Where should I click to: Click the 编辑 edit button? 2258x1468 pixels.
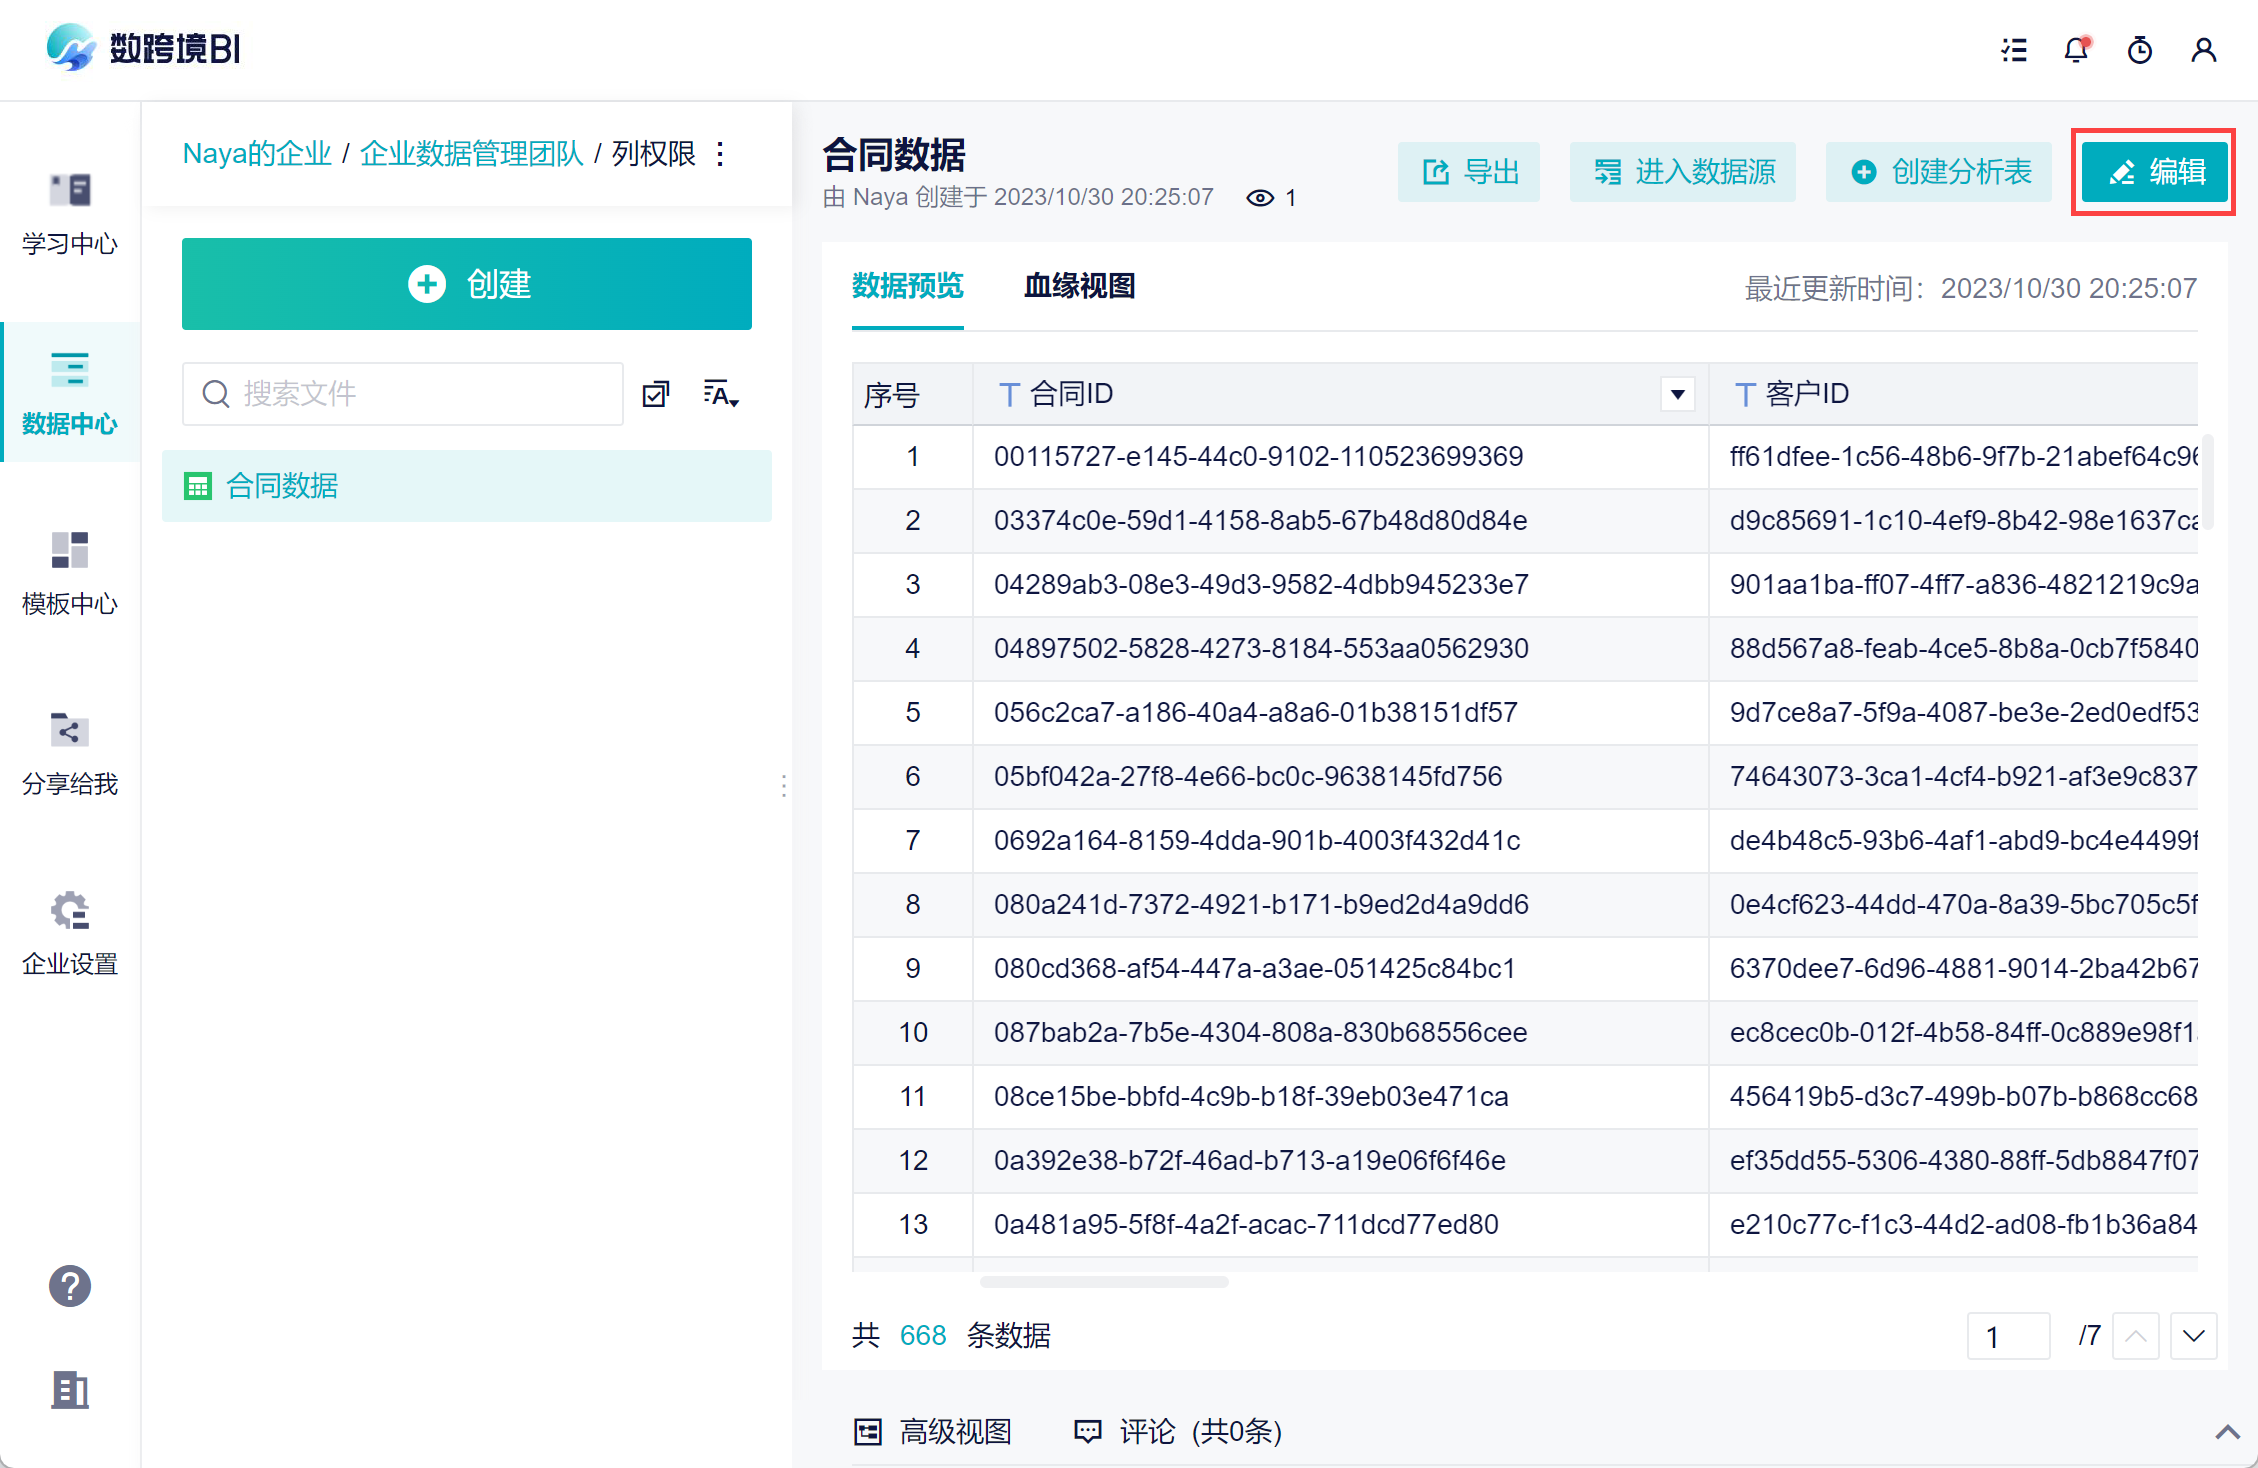(x=2154, y=172)
